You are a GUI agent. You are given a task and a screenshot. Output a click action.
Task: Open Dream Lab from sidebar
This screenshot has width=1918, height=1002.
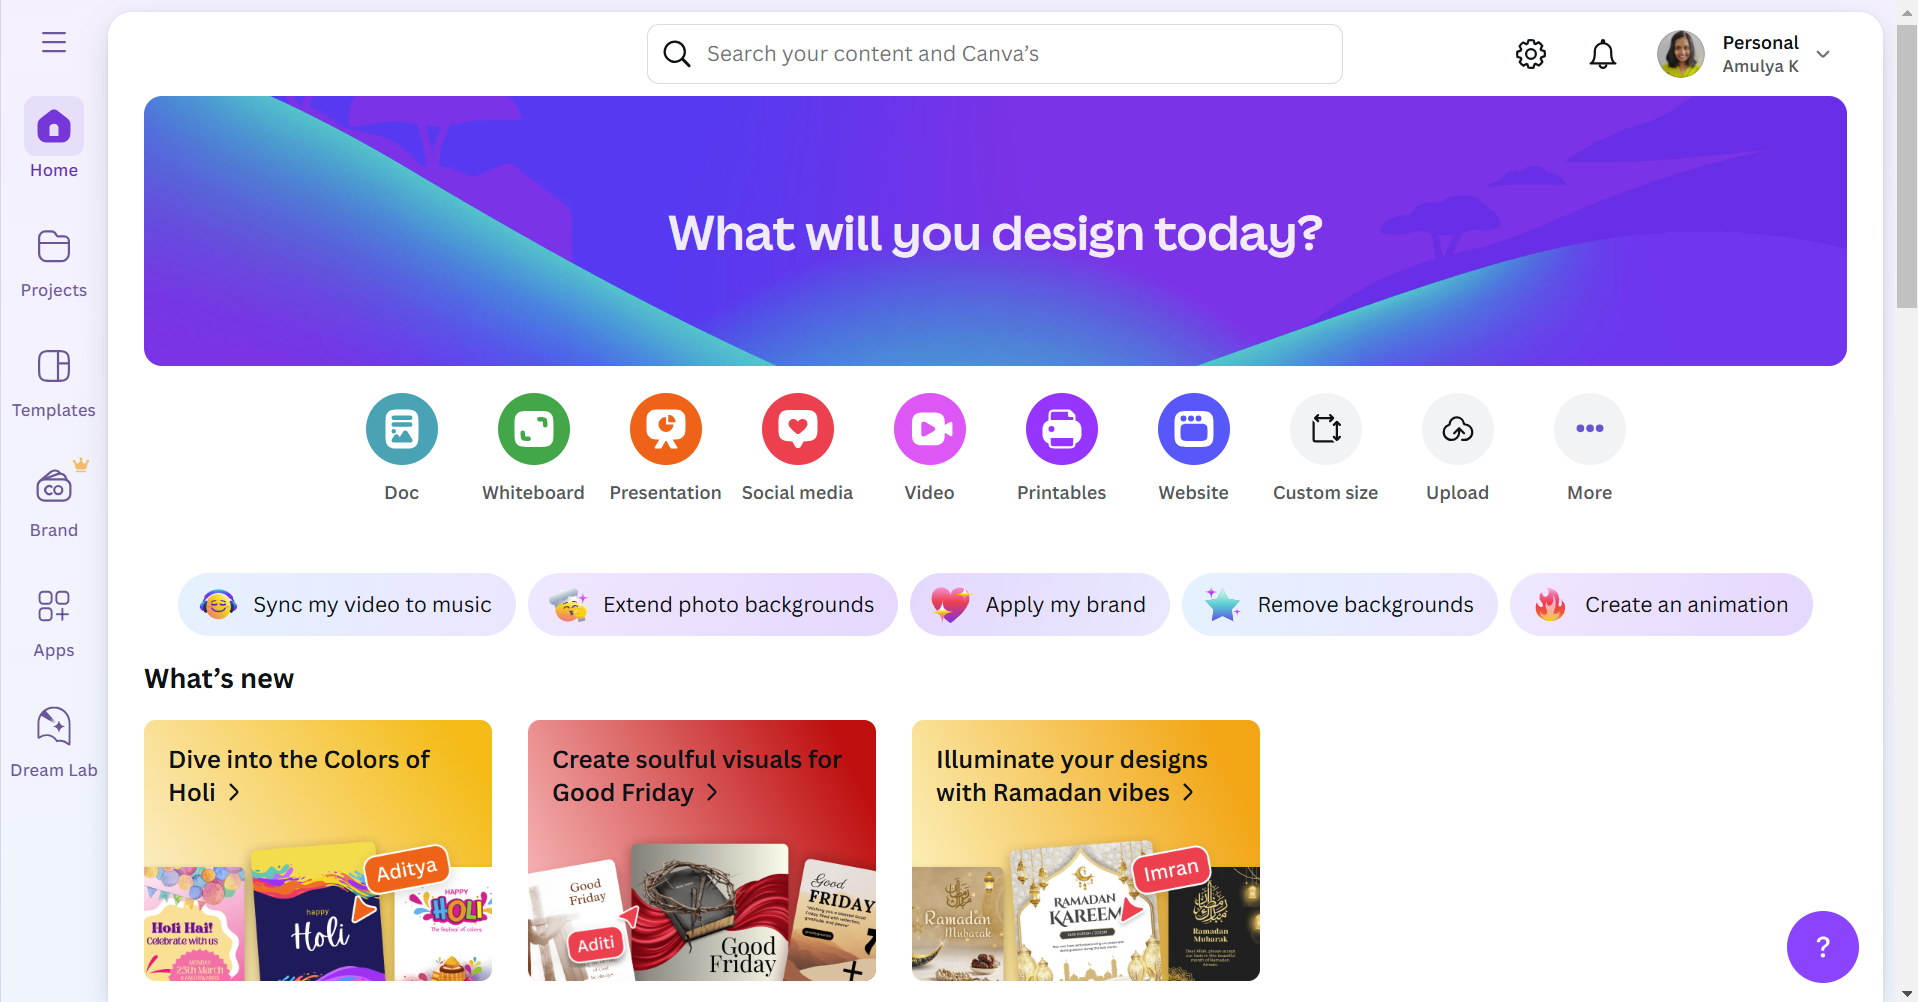pos(54,742)
